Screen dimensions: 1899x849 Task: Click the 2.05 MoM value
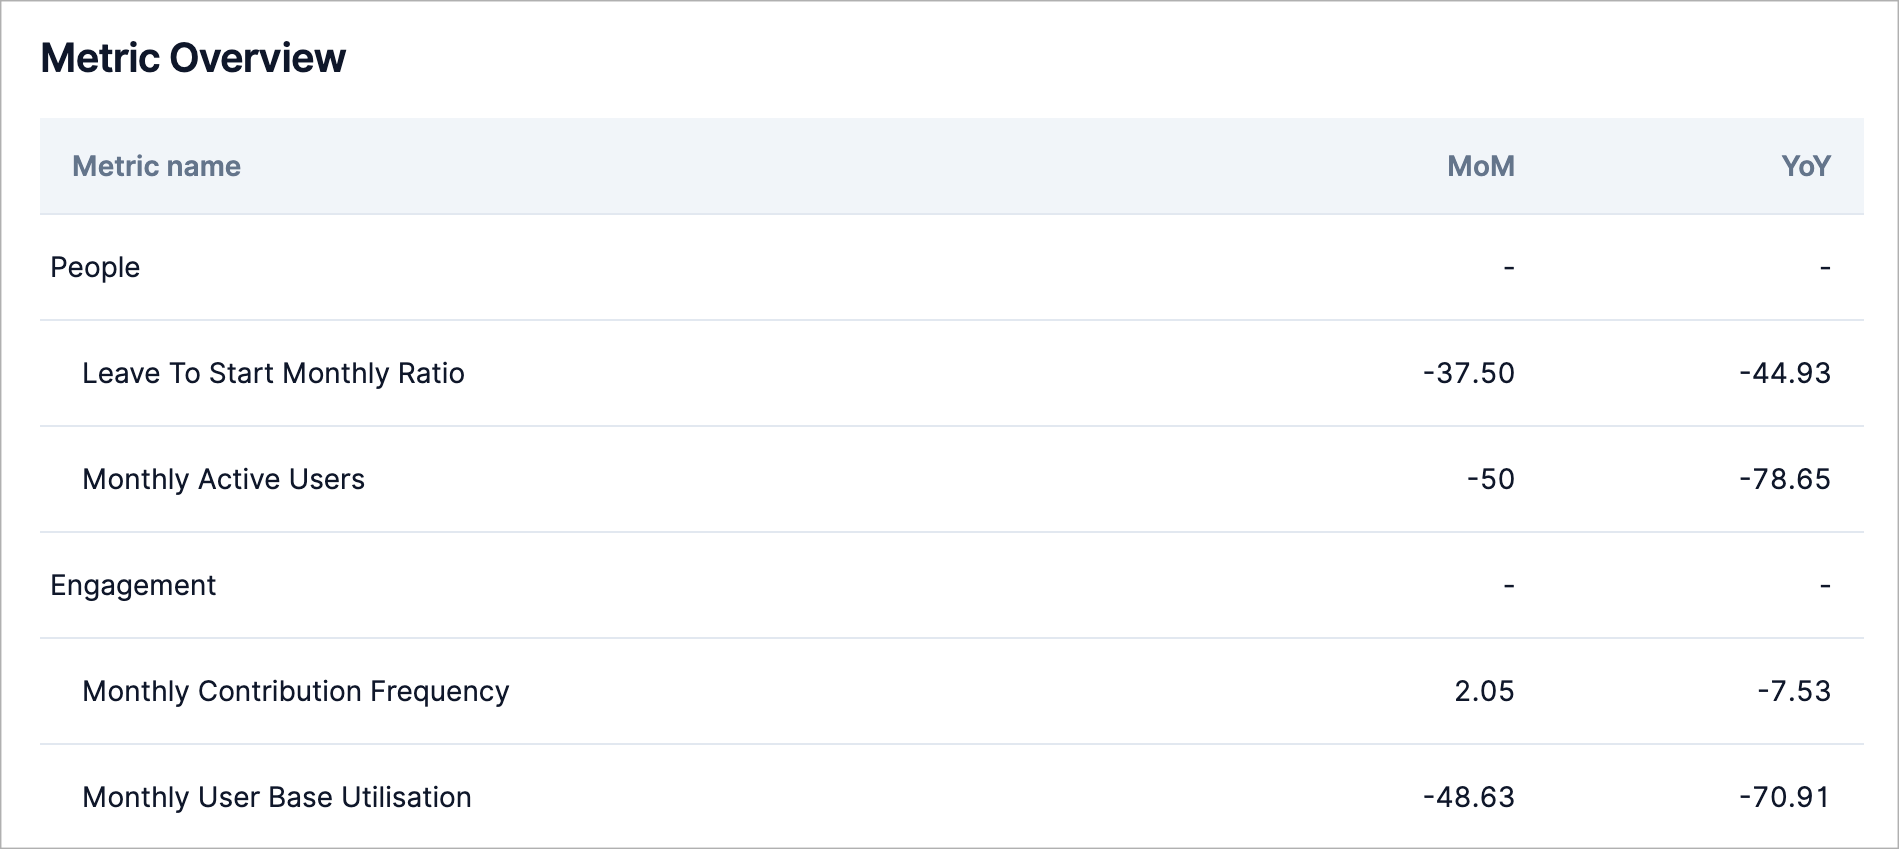point(1484,691)
